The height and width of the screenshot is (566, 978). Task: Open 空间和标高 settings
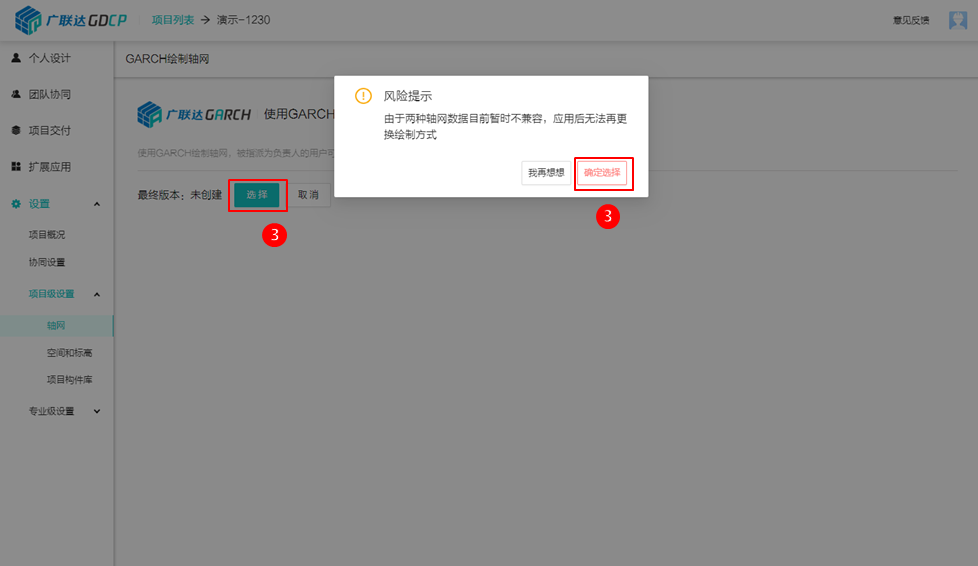[x=69, y=353]
